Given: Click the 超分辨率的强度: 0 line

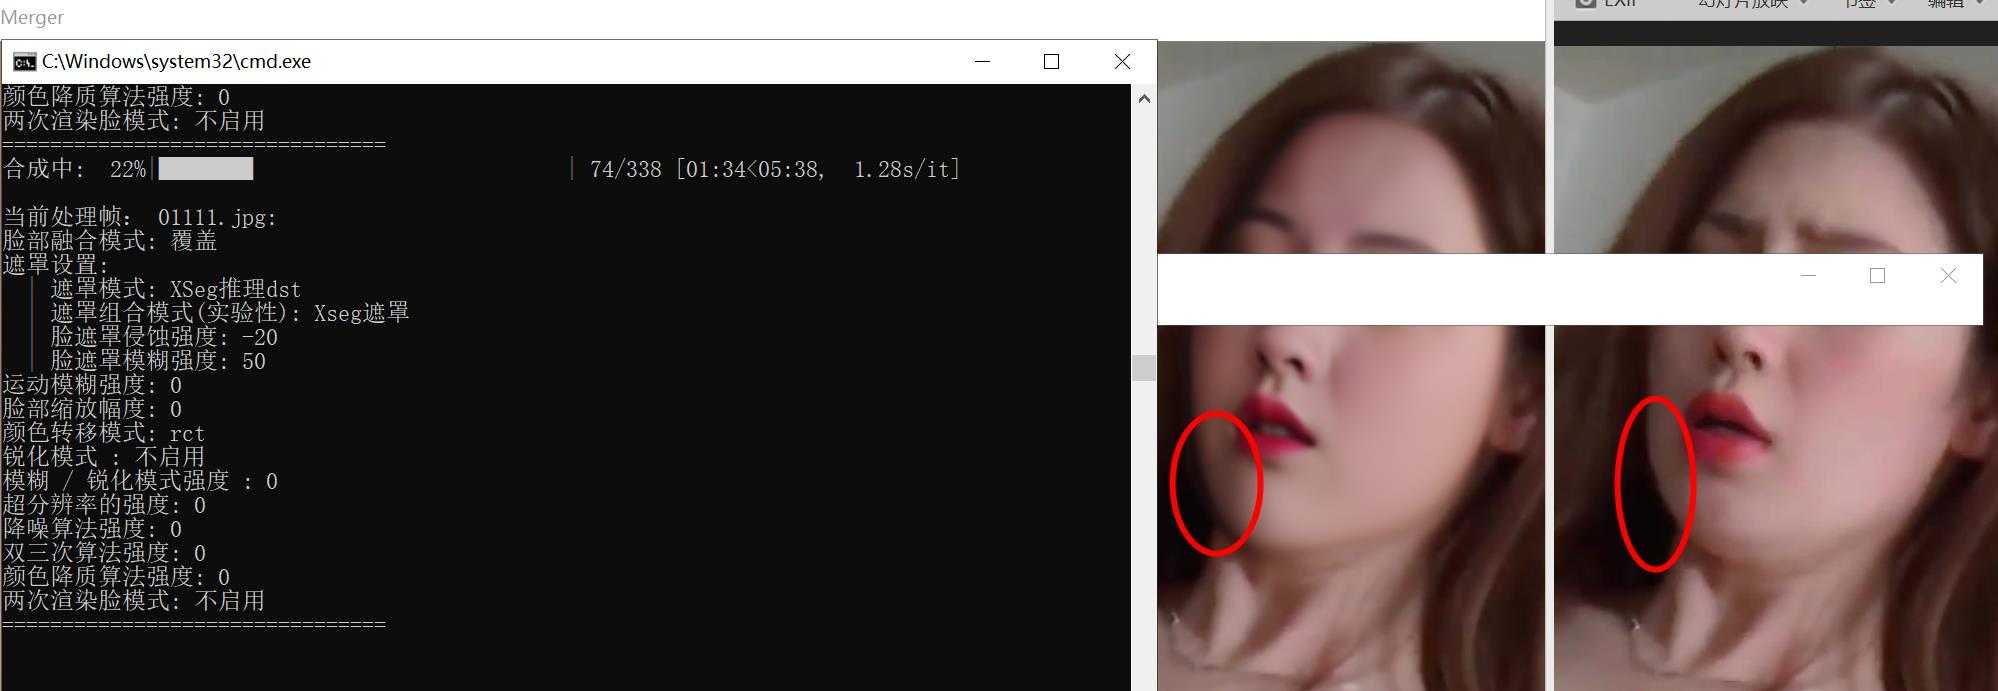Looking at the screenshot, I should (104, 505).
